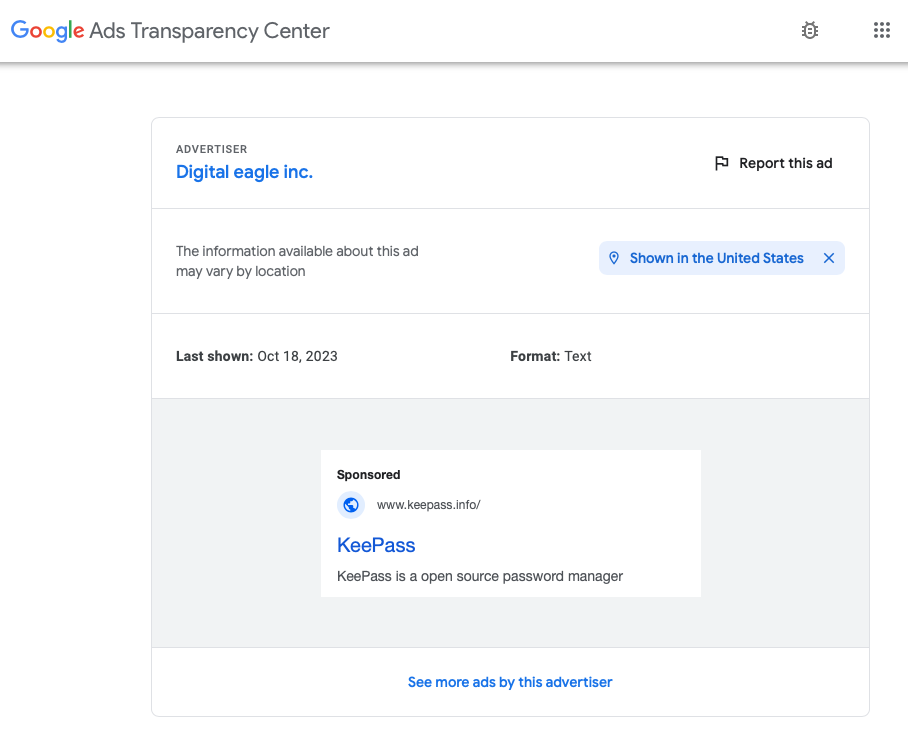Click the flag icon beside Report this ad

click(722, 163)
